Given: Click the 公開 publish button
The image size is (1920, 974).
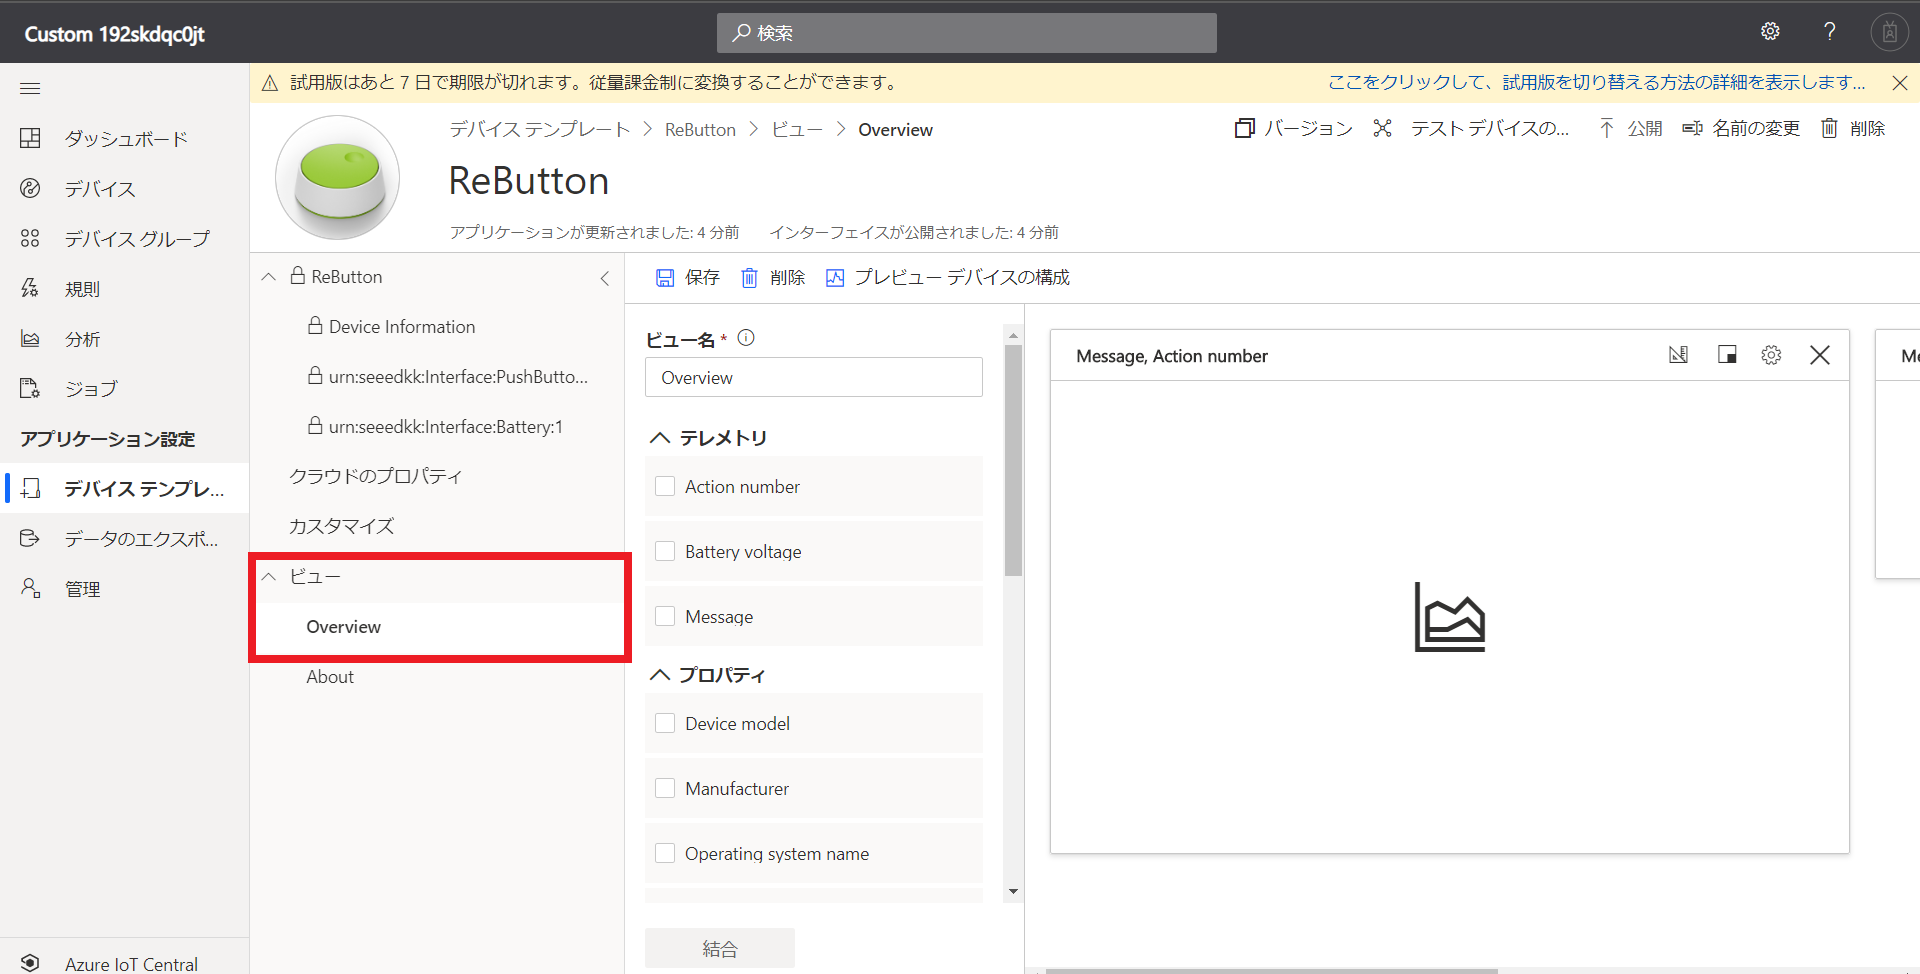Looking at the screenshot, I should [x=1630, y=129].
